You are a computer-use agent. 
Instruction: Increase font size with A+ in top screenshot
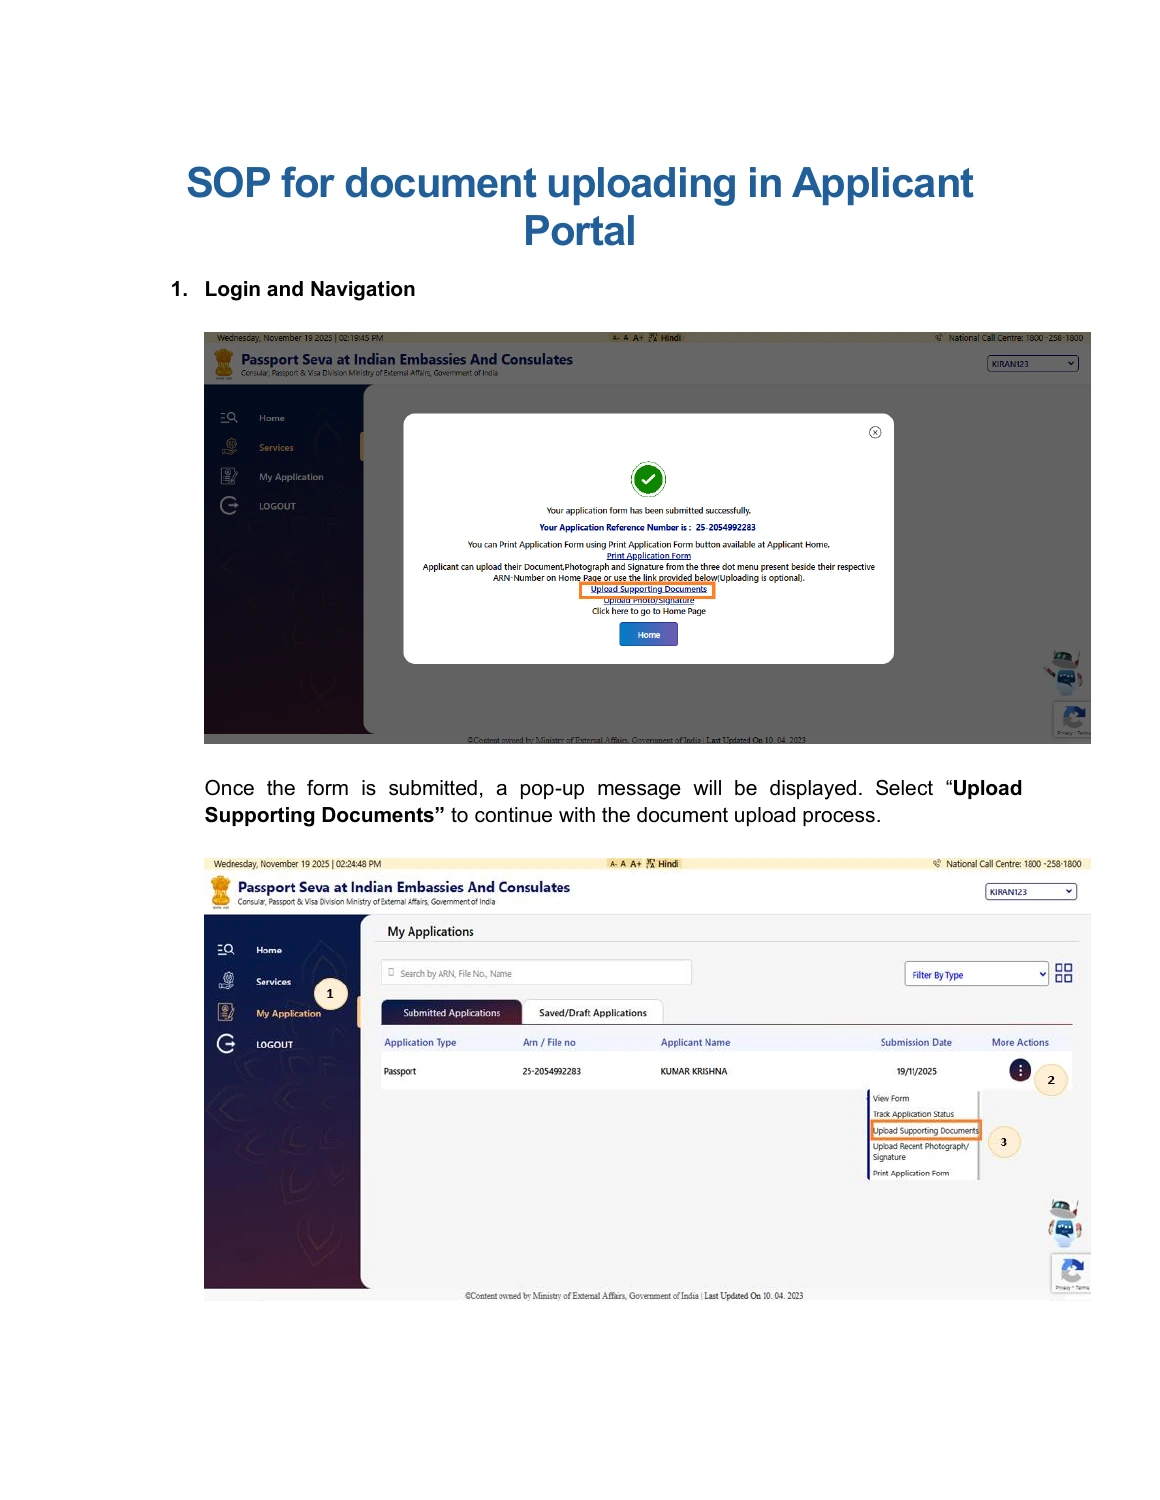(x=638, y=338)
